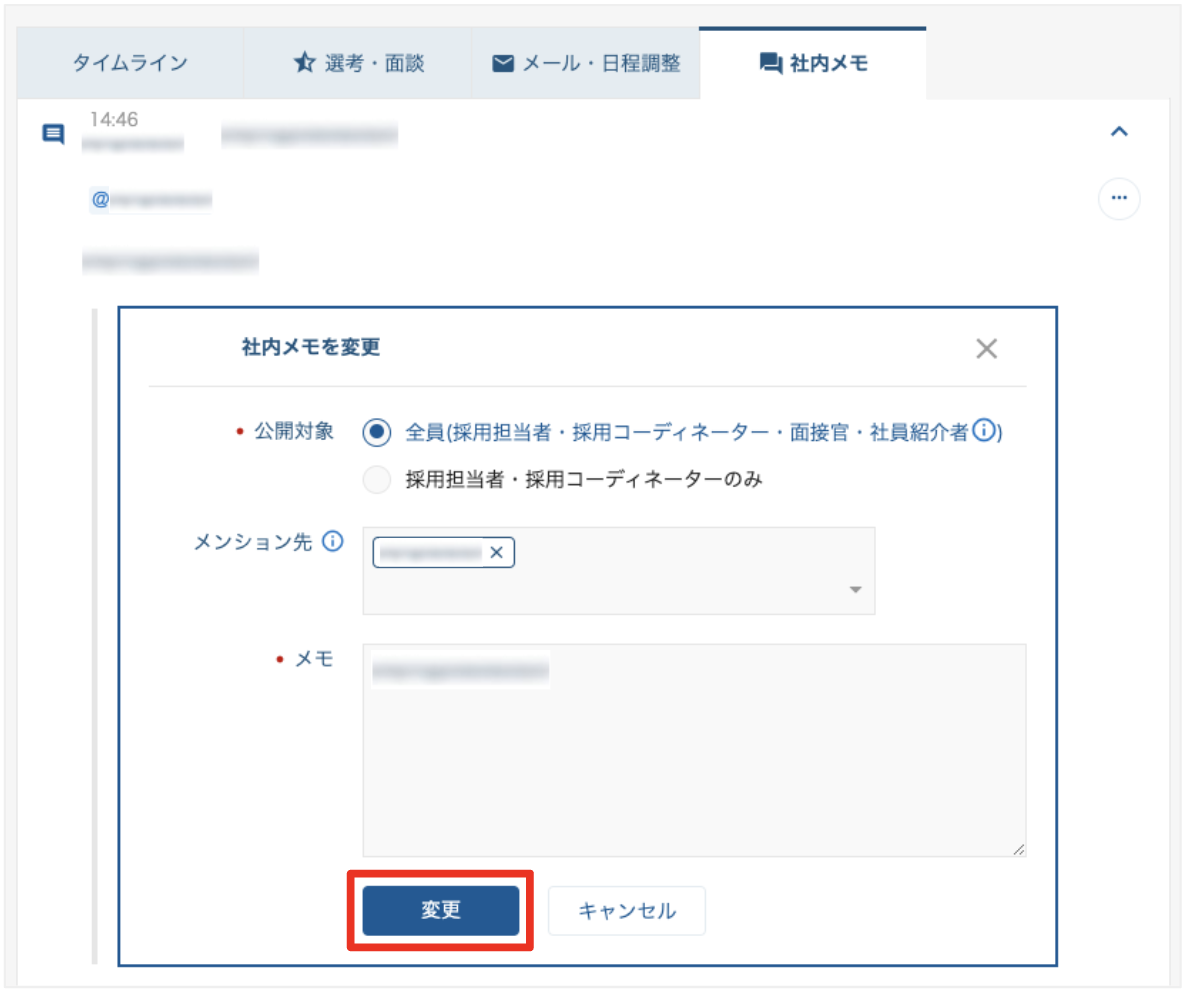Close the 社内メモを変更 dialog with X

(x=986, y=349)
